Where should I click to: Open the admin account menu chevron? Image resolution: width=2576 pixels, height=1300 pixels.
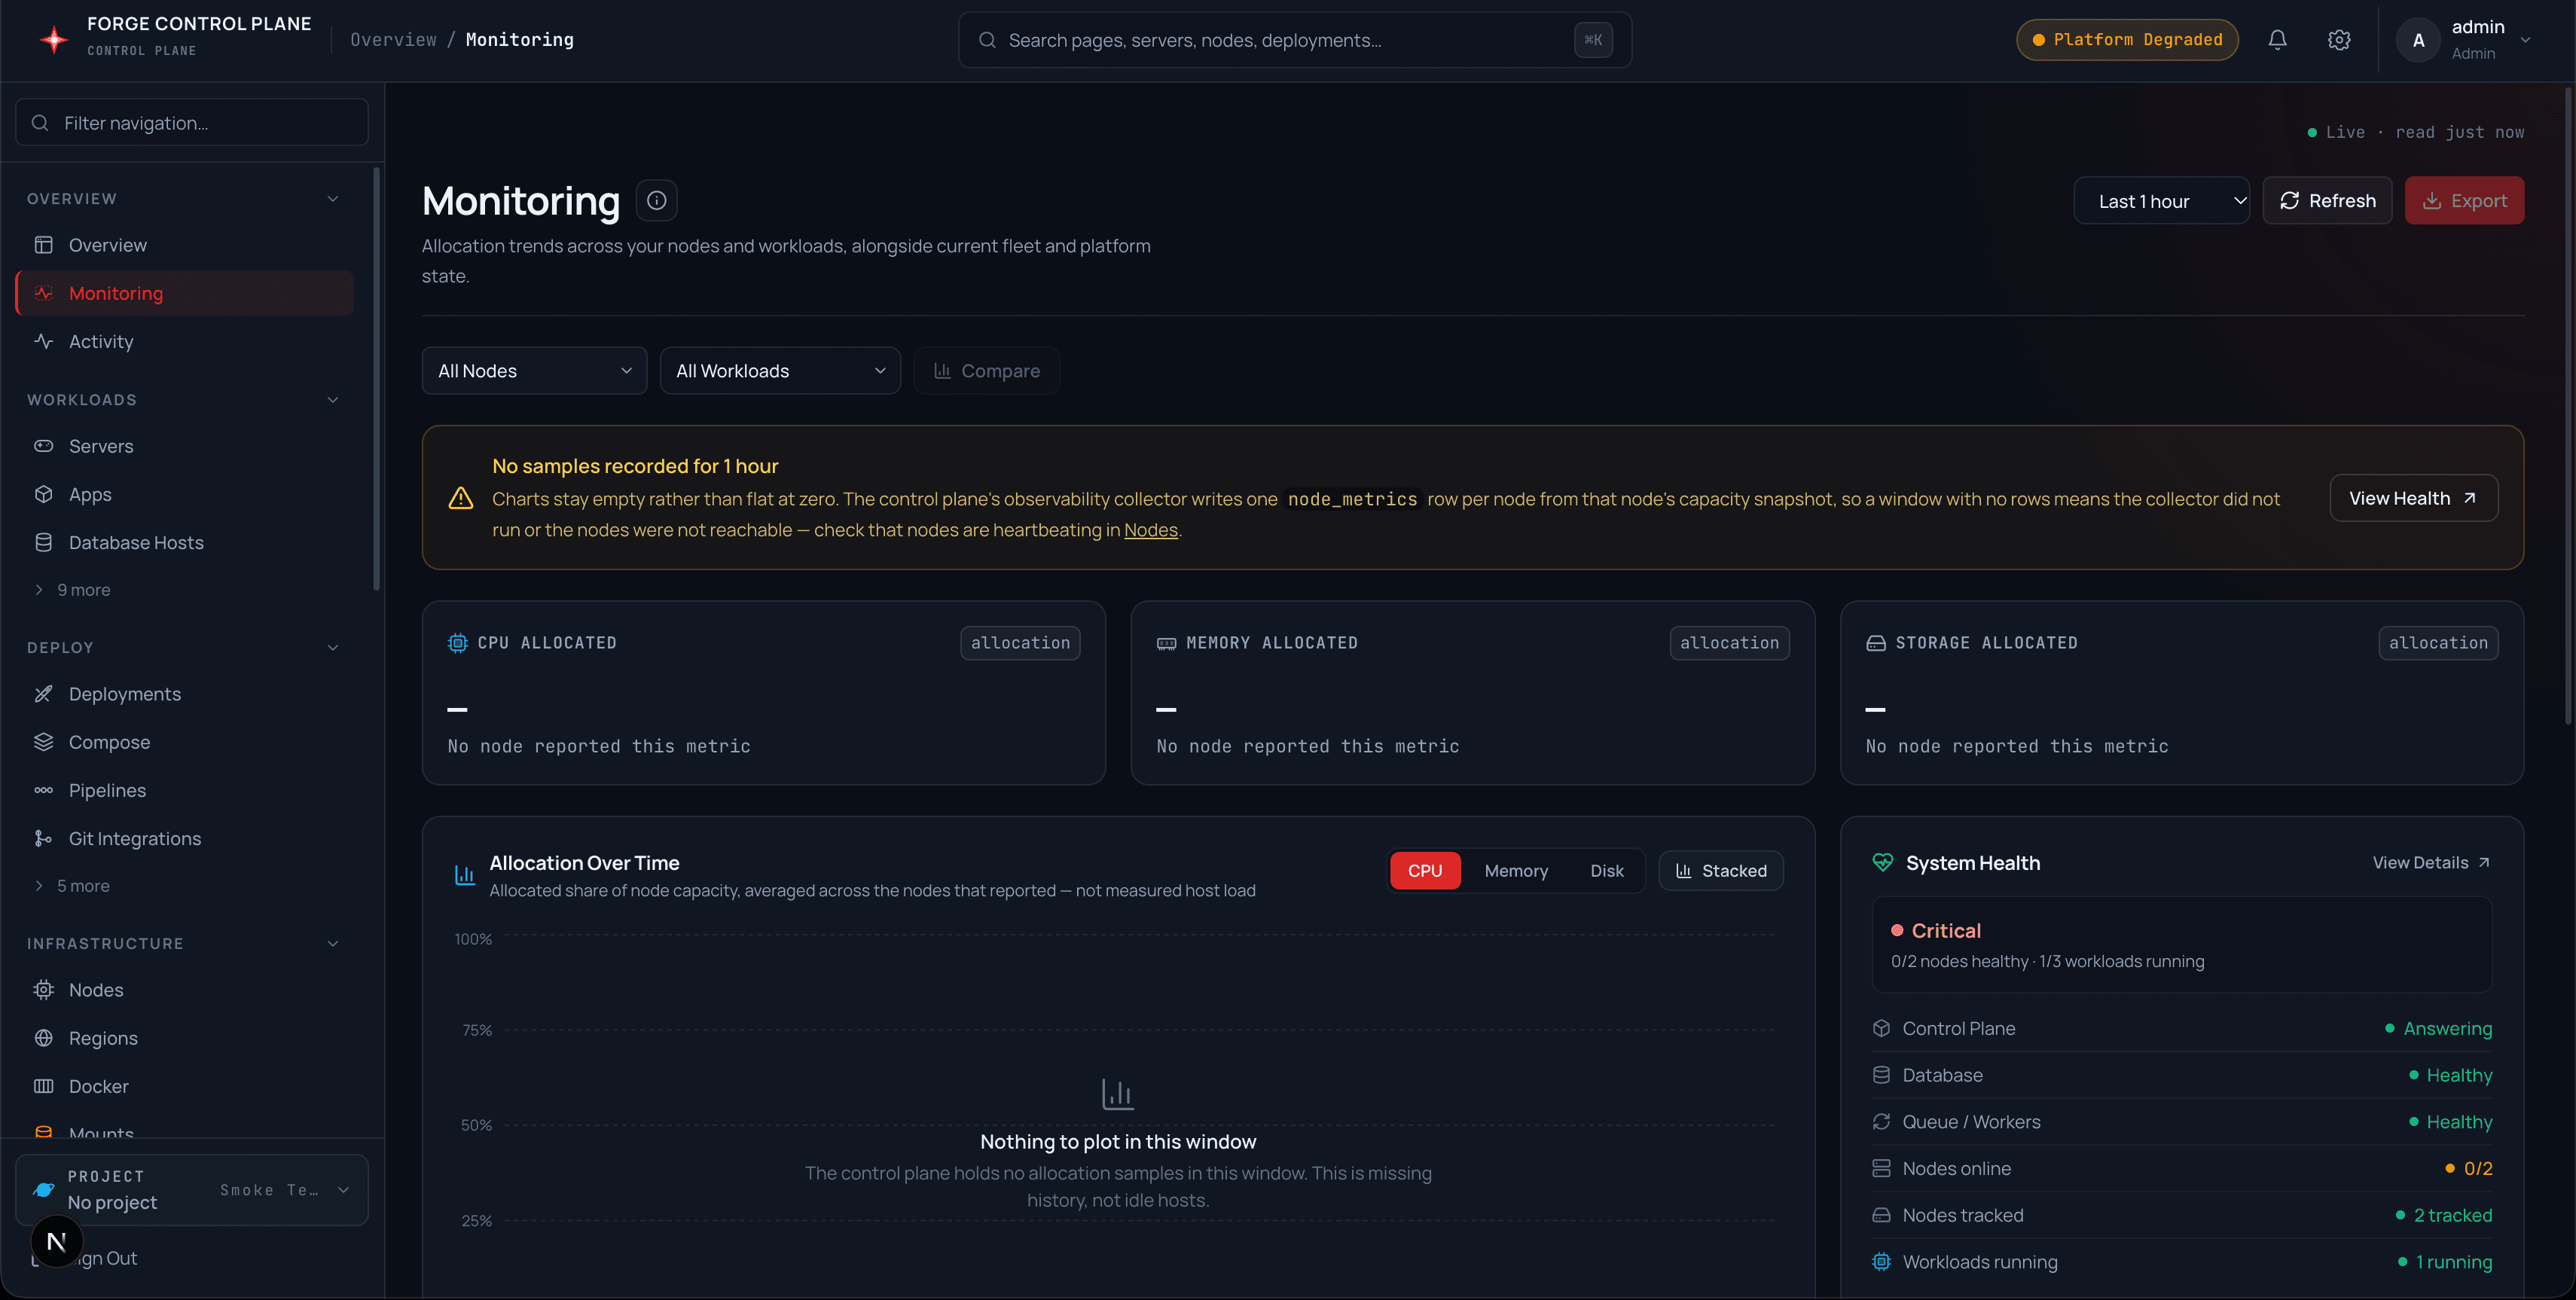pyautogui.click(x=2525, y=40)
